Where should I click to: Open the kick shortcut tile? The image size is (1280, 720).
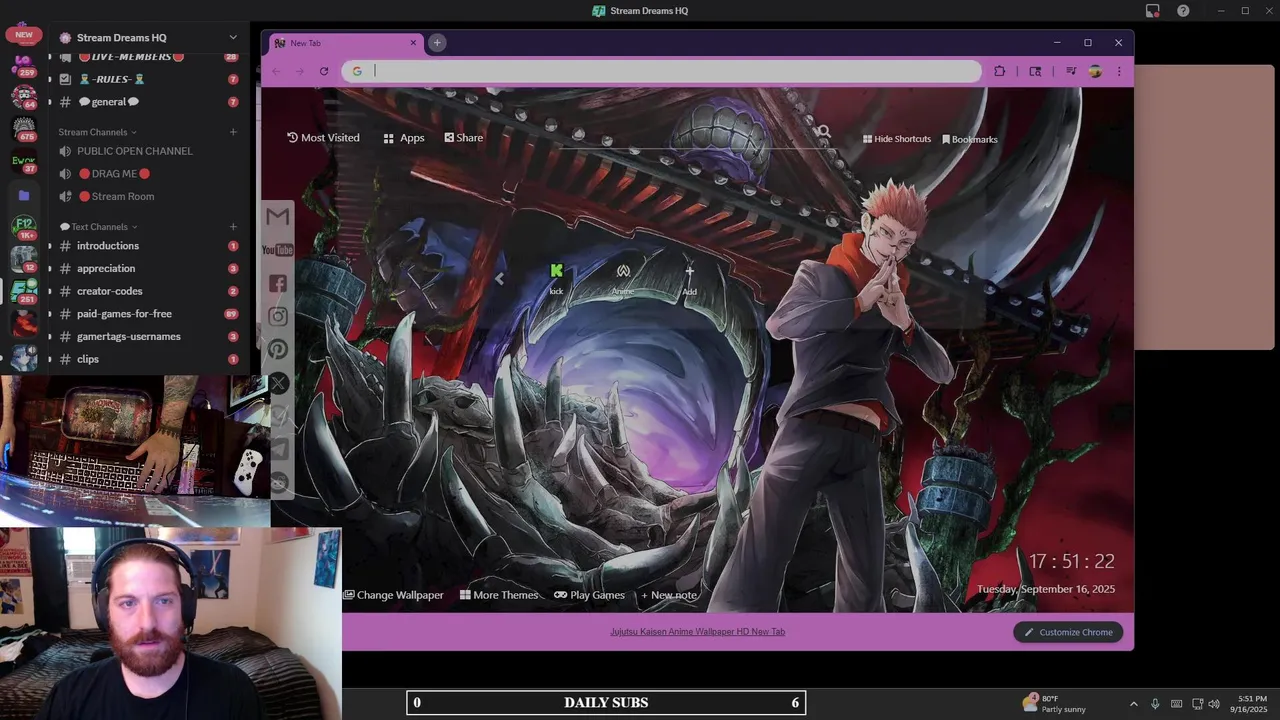(556, 278)
